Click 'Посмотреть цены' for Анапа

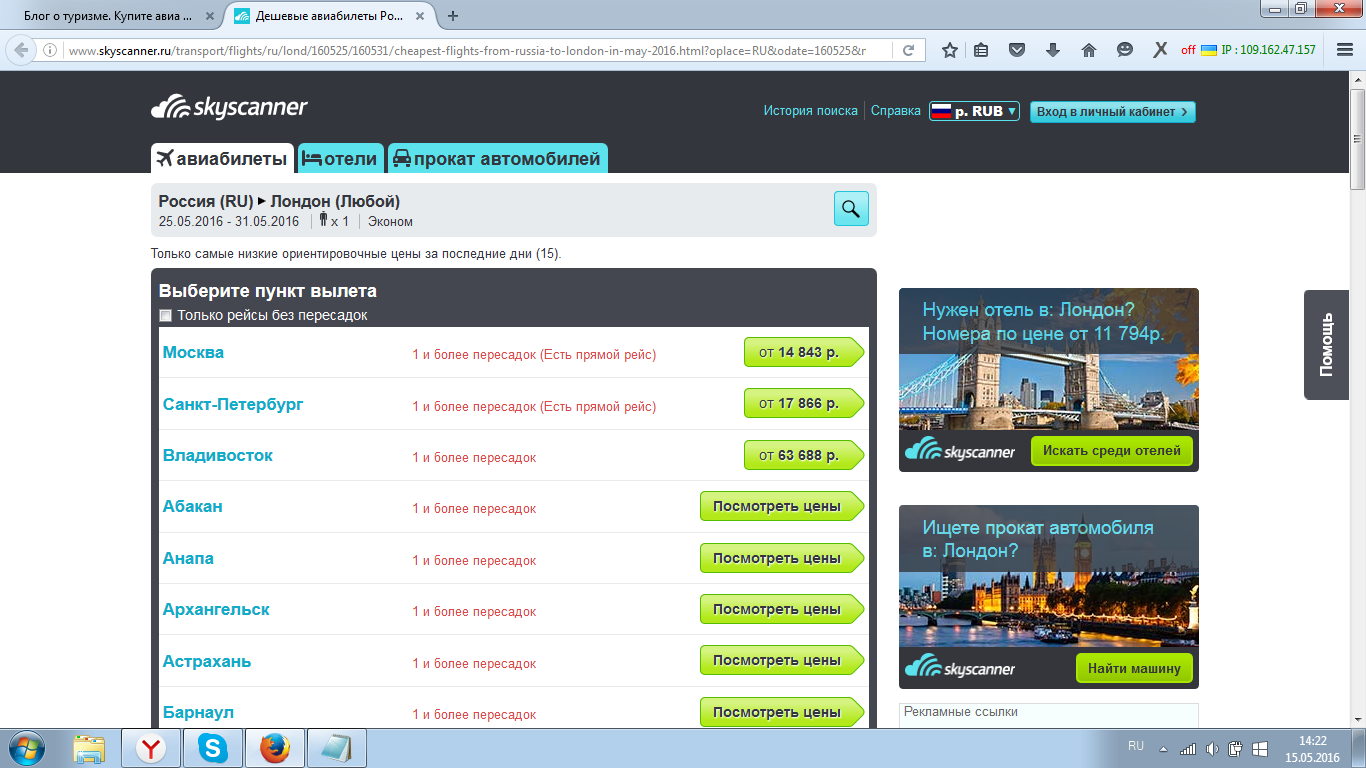click(781, 559)
